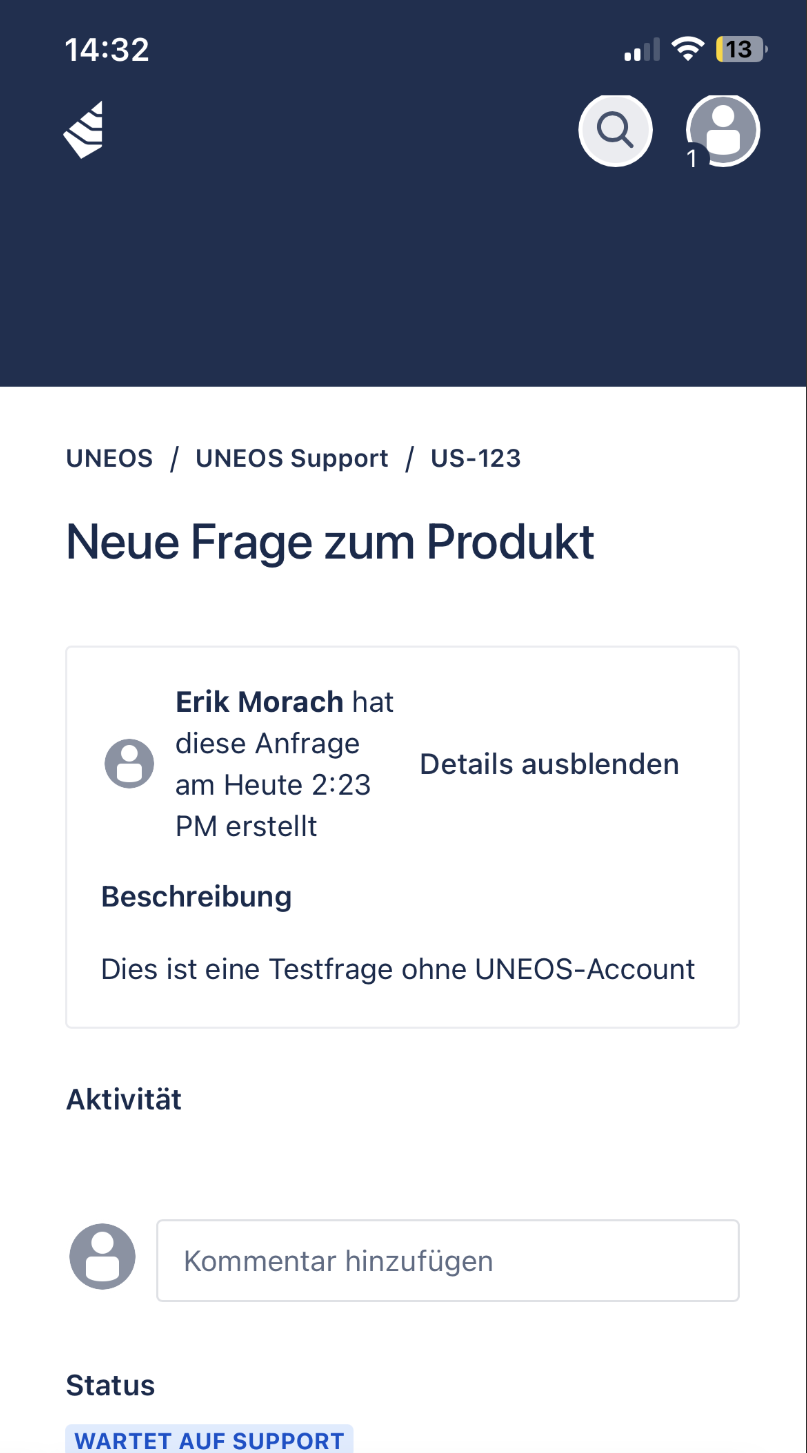Tap the Beschreibung heading
Viewport: 807px width, 1453px height.
click(196, 896)
